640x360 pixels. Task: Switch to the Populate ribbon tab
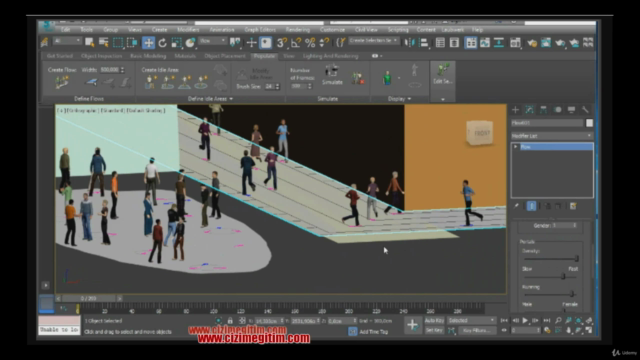(x=264, y=56)
